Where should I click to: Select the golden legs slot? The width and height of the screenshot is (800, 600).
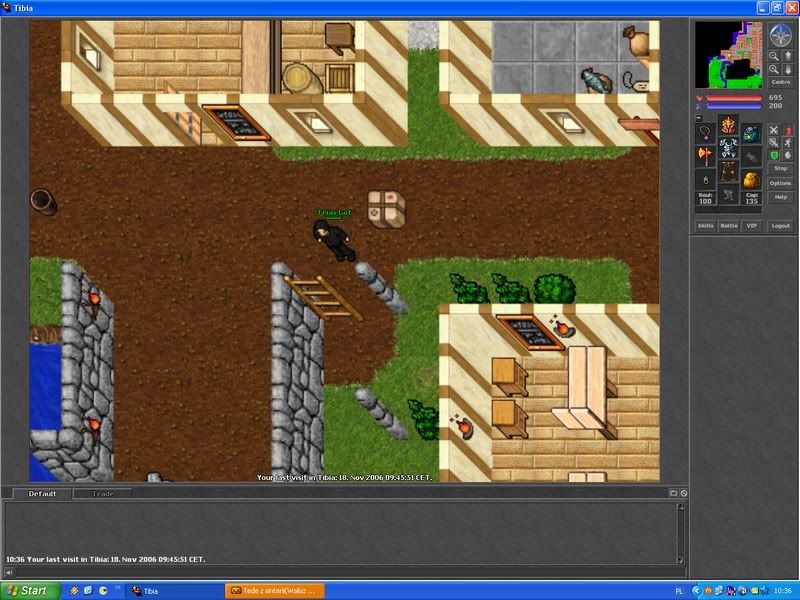pos(728,171)
